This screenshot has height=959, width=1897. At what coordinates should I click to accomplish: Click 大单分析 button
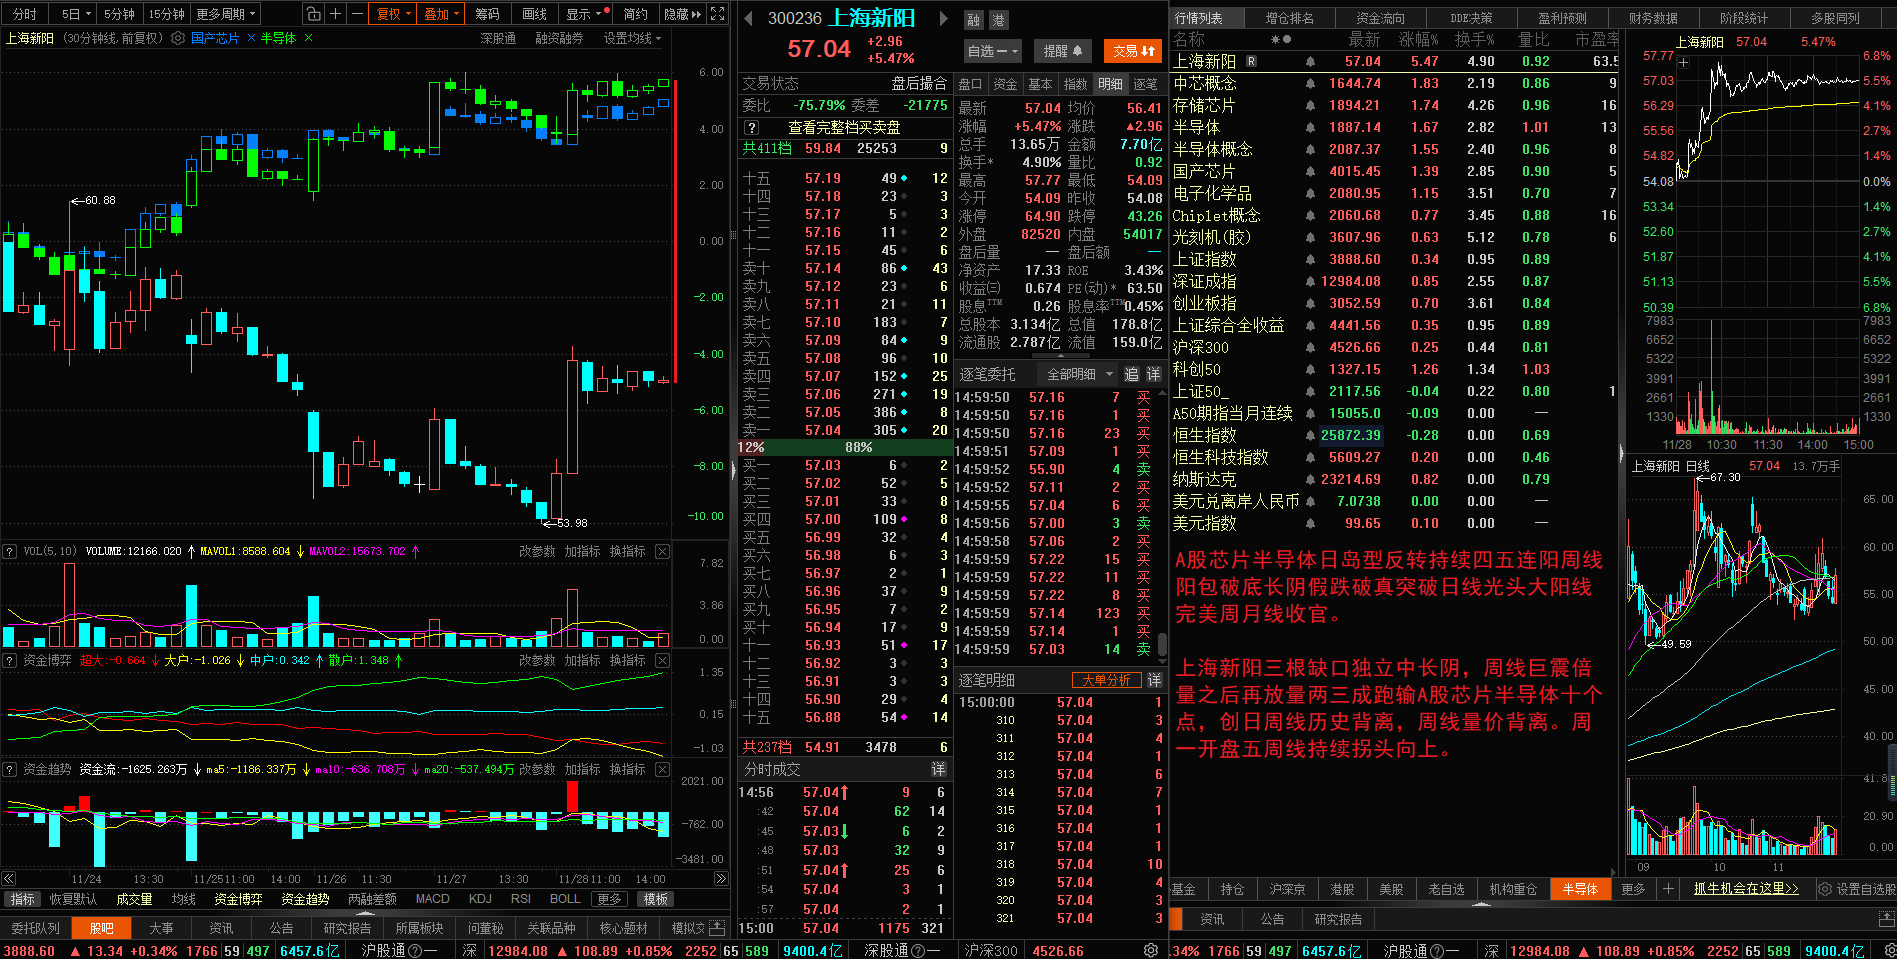click(1106, 680)
